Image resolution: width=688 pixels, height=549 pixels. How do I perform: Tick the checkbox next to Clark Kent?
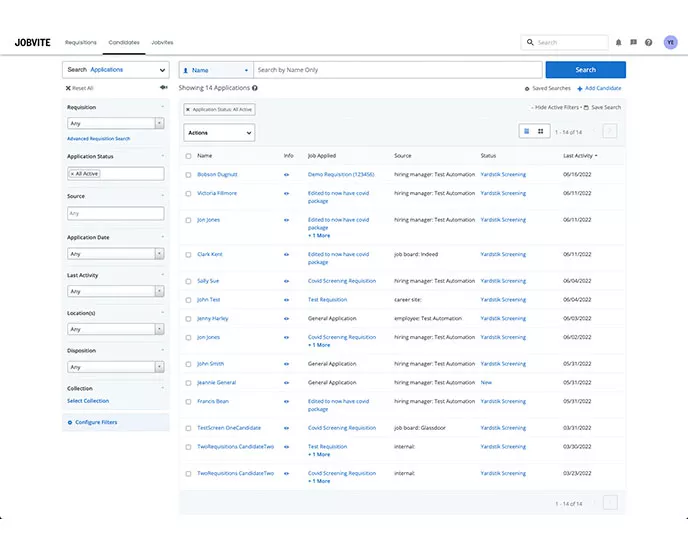[188, 255]
